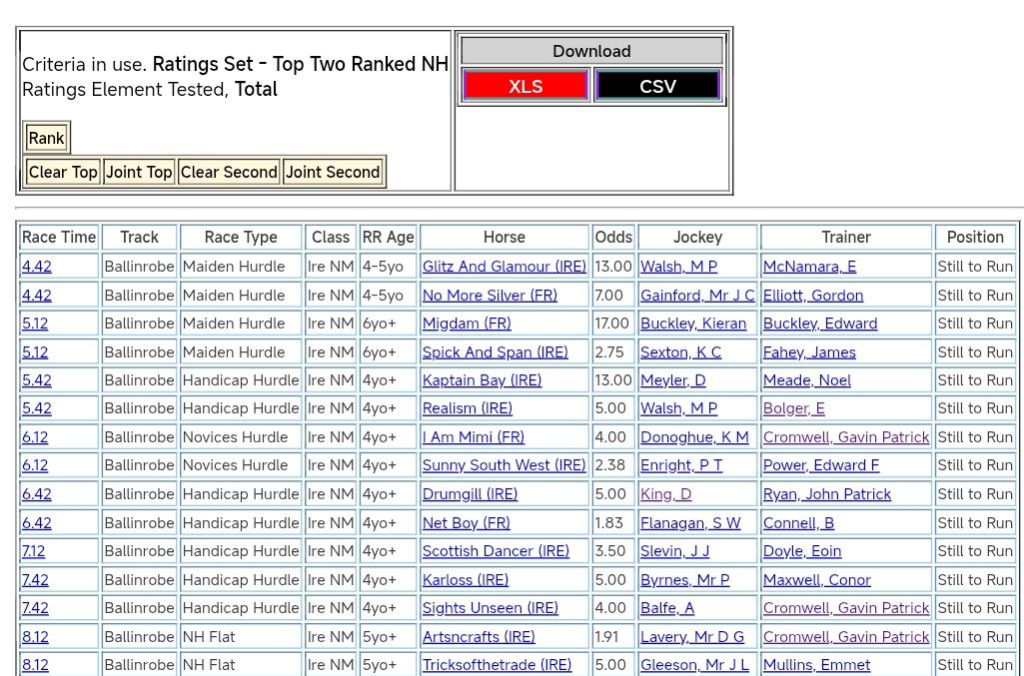Image resolution: width=1024 pixels, height=676 pixels.
Task: Choose the Joint Top filter
Action: pos(139,172)
